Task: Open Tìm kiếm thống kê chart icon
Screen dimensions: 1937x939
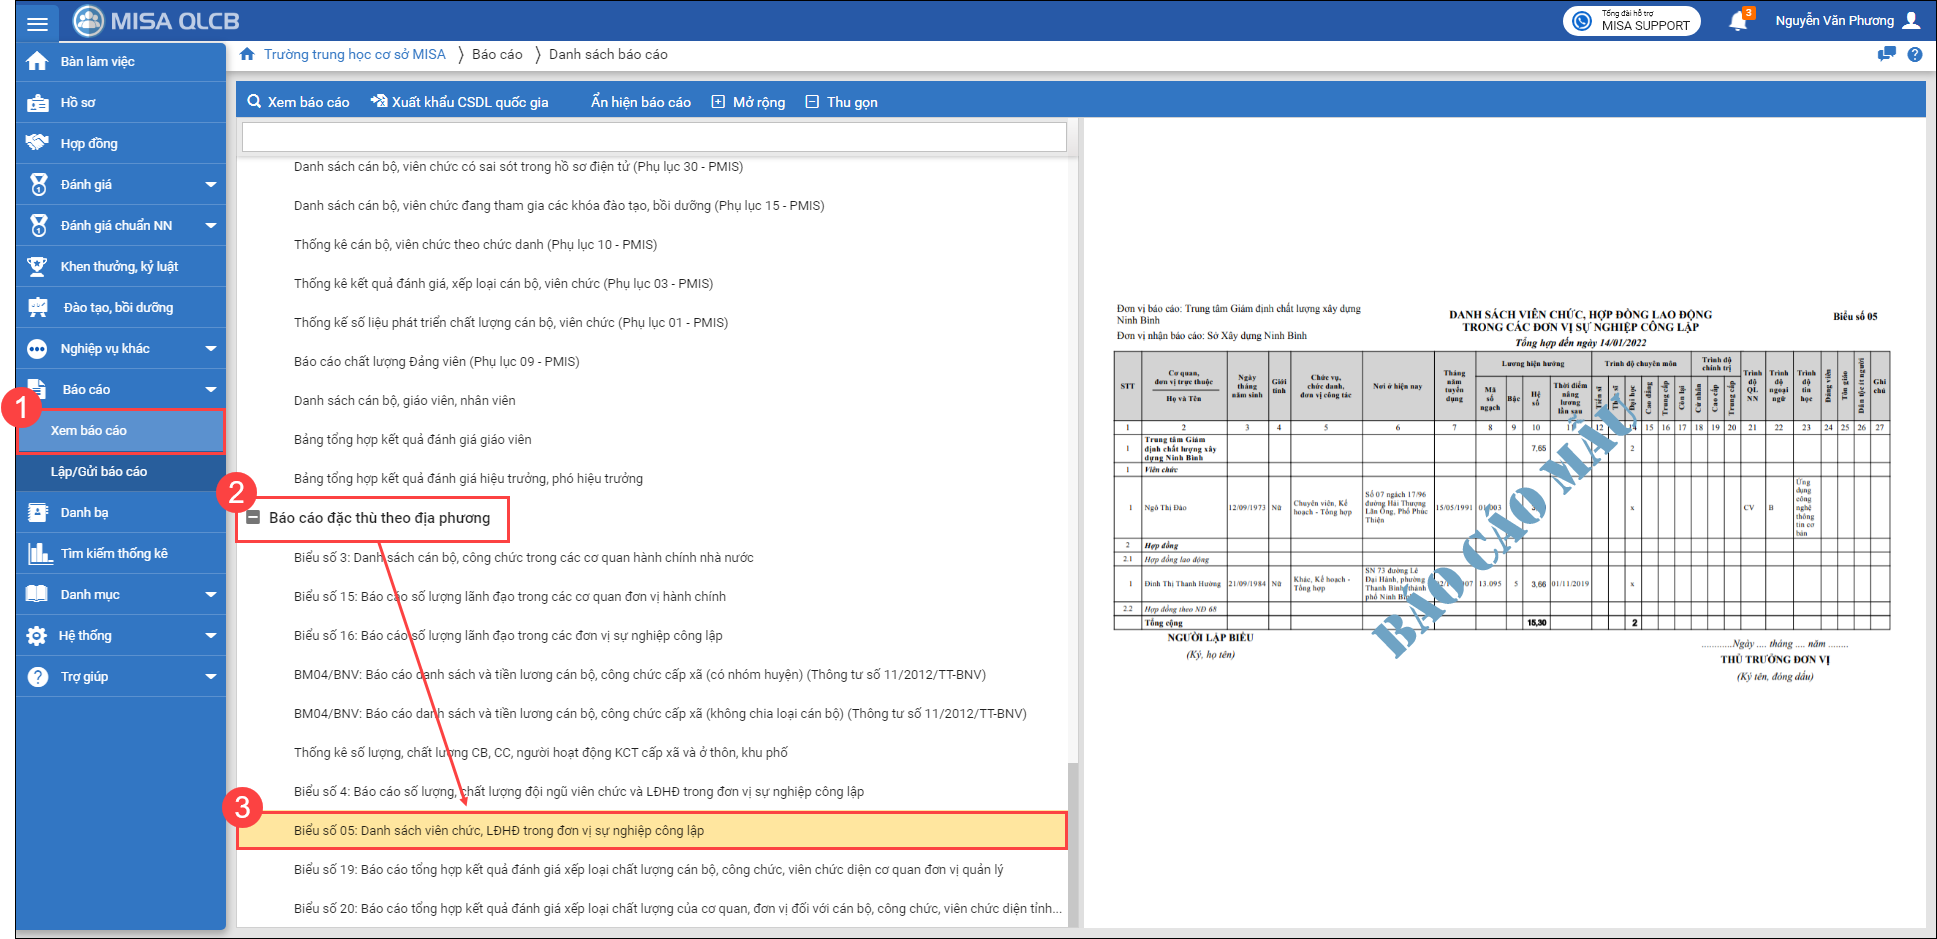Action: pos(39,553)
